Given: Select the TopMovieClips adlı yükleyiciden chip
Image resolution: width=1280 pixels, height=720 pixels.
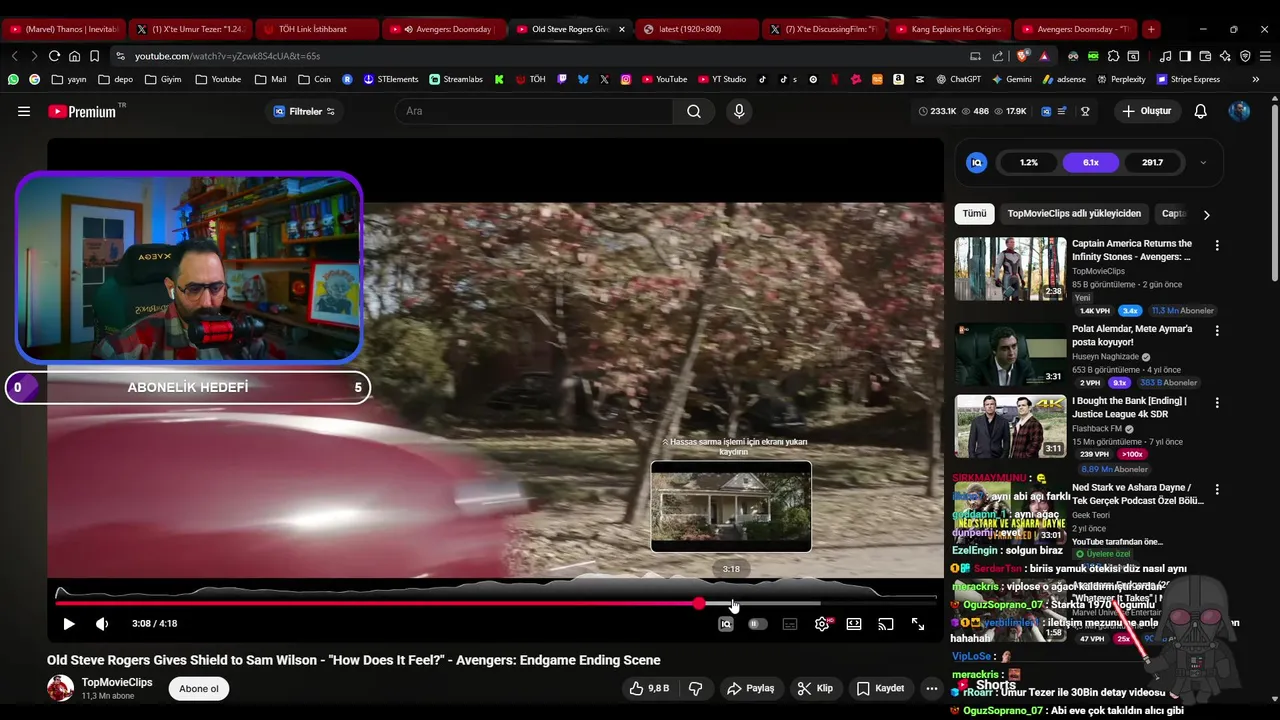Looking at the screenshot, I should [x=1074, y=214].
